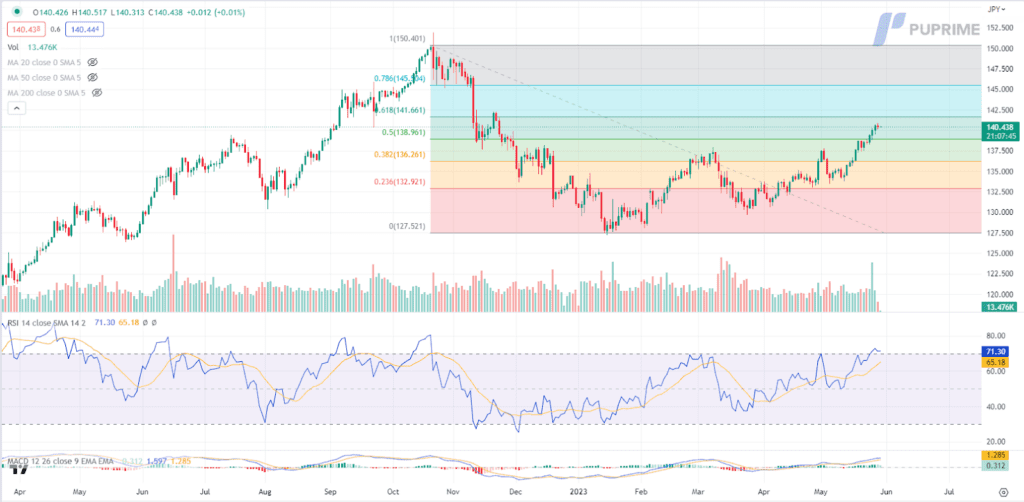Click the Fibonacci 0(127.521) level label
Screen dimensions: 1024x502
coord(408,226)
